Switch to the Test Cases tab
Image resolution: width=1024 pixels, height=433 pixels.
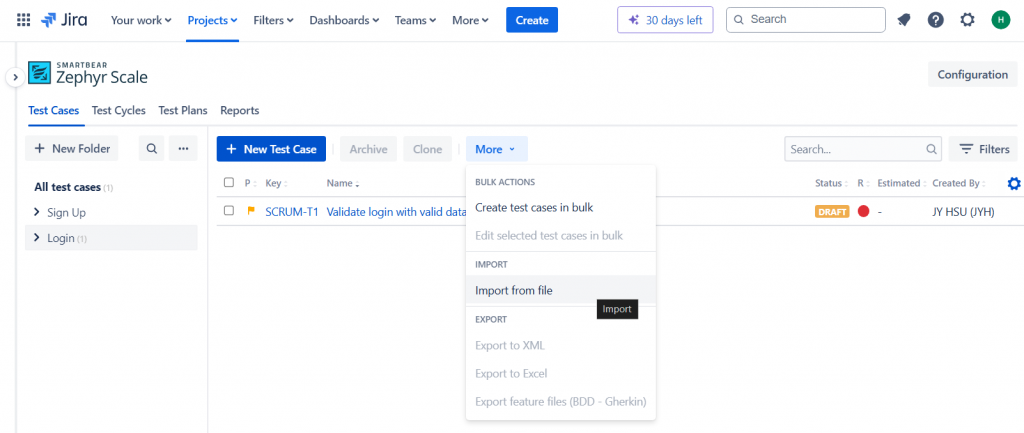(54, 110)
